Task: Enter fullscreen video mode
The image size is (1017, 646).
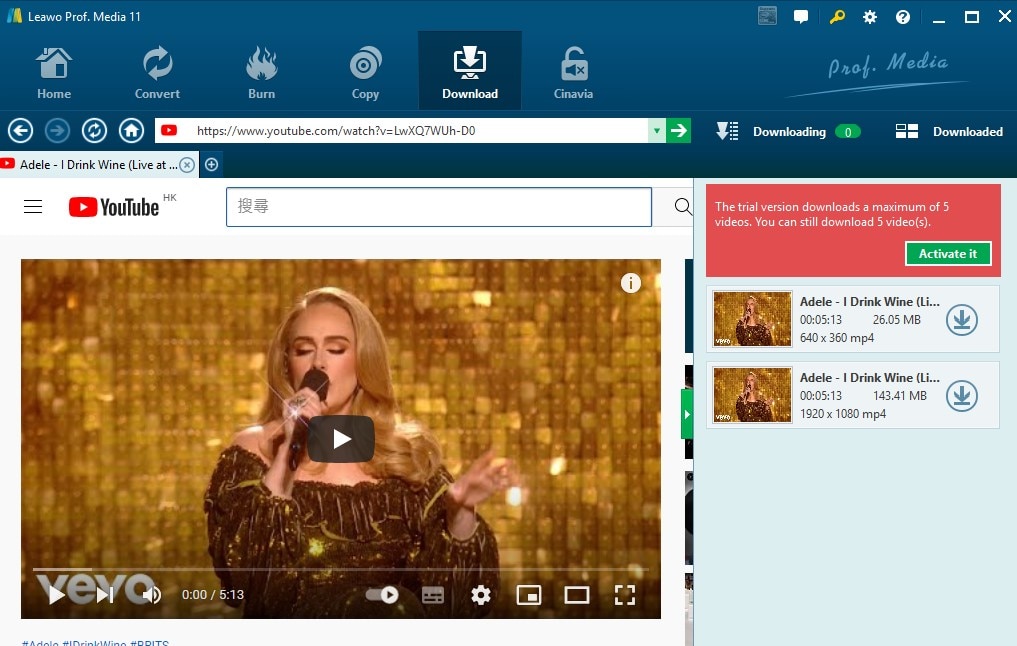Action: pyautogui.click(x=625, y=595)
